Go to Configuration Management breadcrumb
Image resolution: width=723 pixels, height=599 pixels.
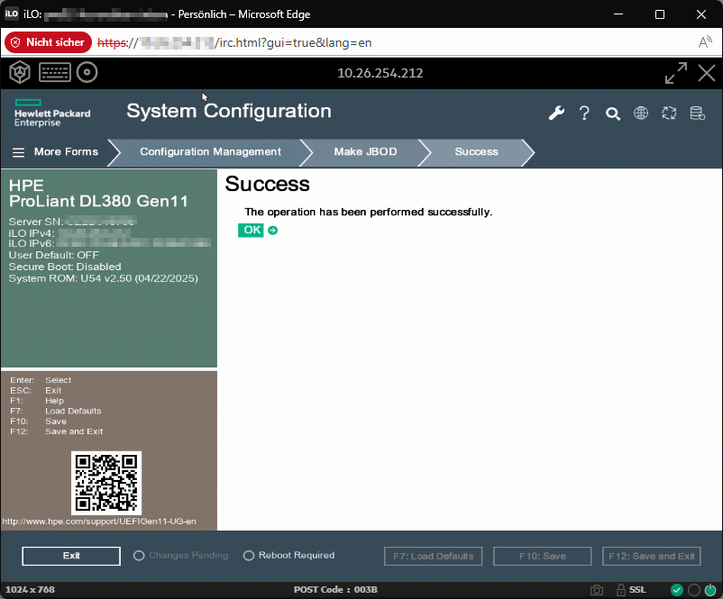click(210, 152)
